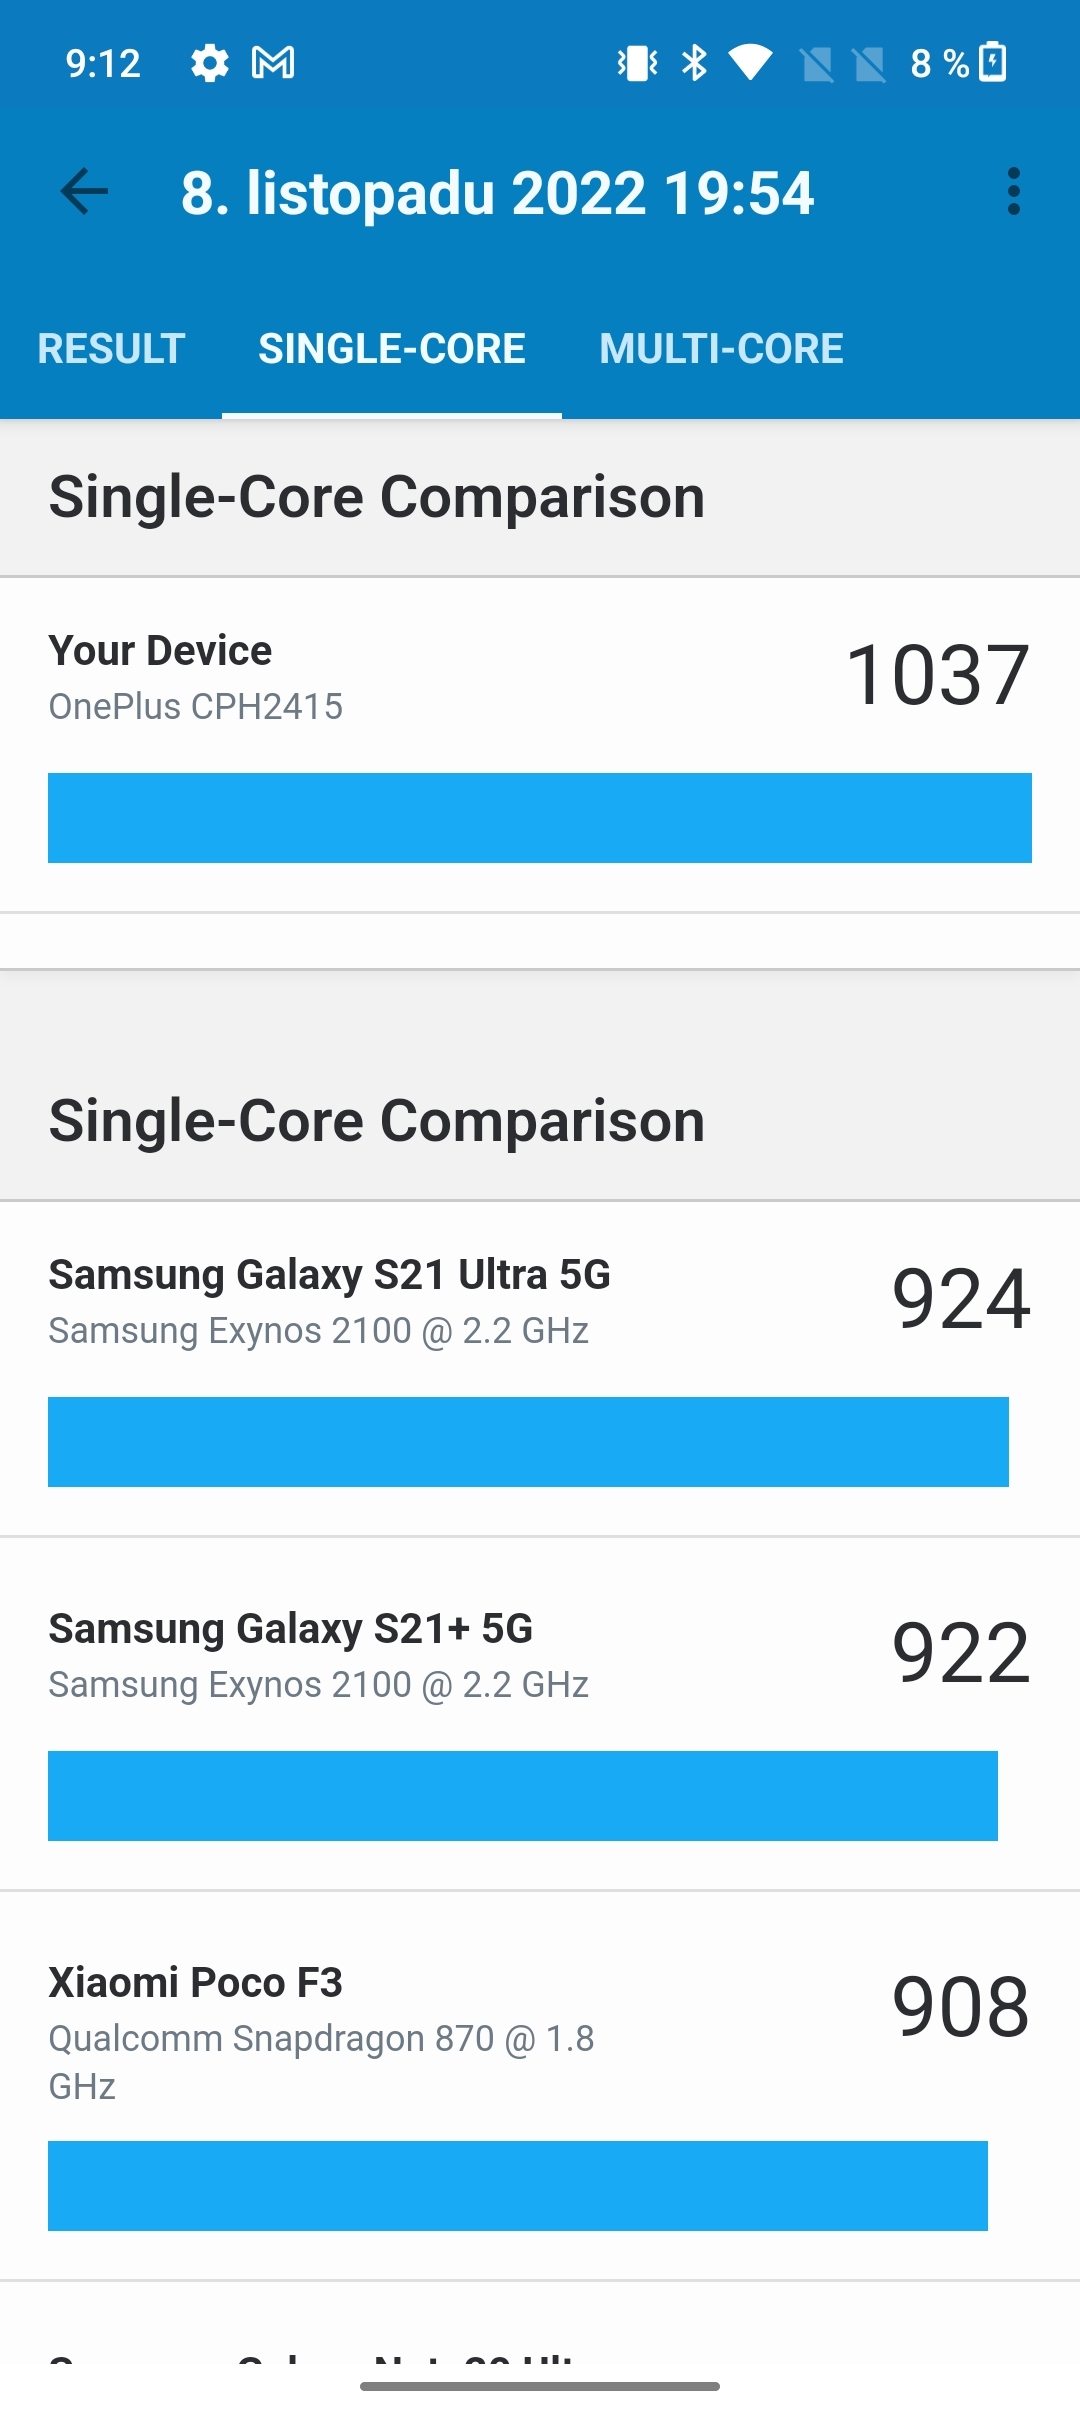Click the settings gear icon in status bar
Screen dimensions: 1080x2412
click(209, 62)
